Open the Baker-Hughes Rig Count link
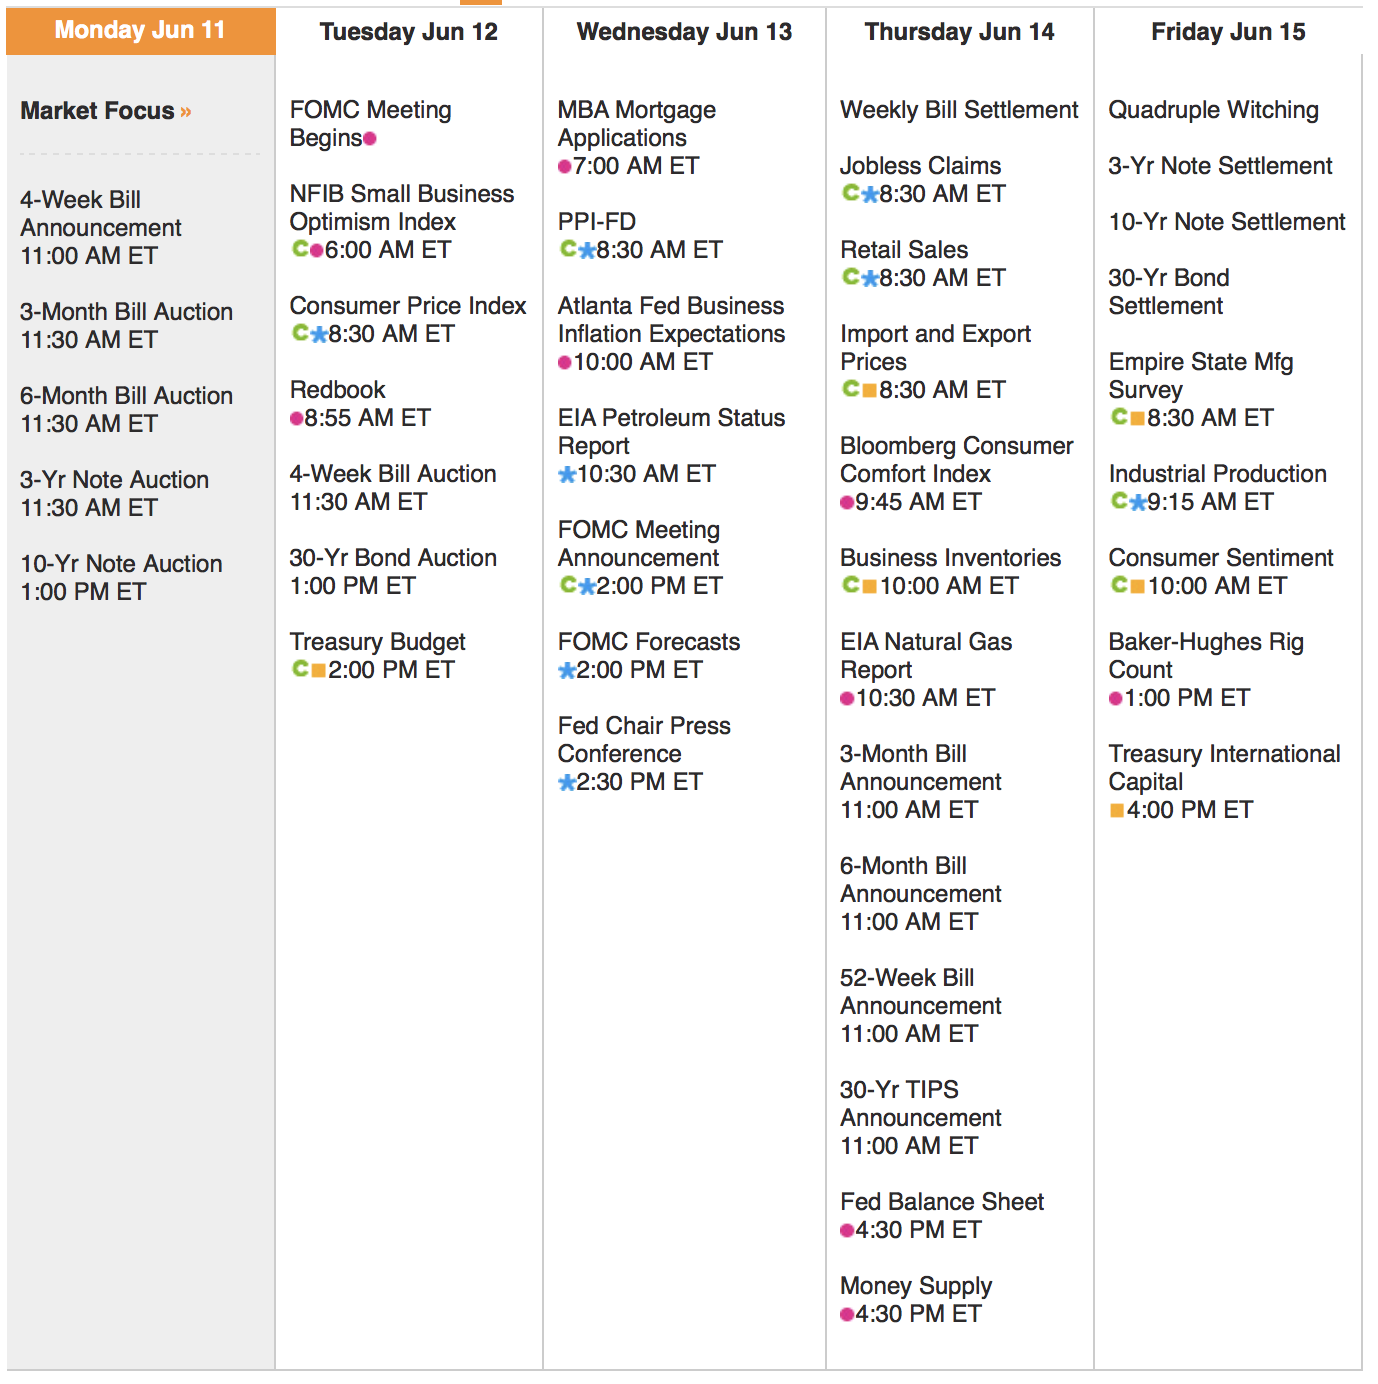 point(1205,655)
